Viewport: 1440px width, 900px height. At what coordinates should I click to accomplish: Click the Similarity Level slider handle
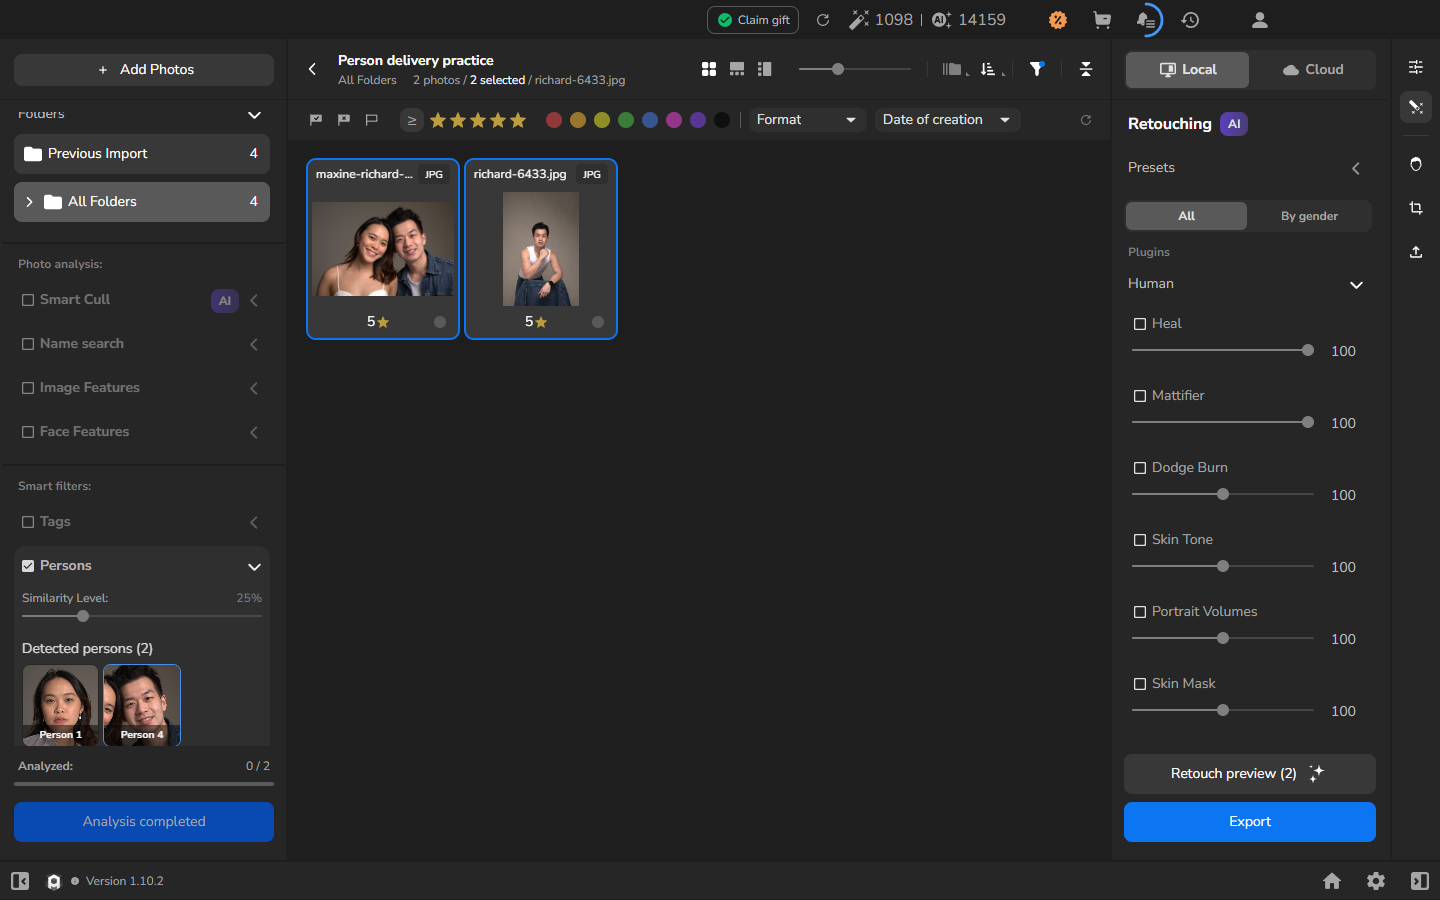click(x=83, y=616)
